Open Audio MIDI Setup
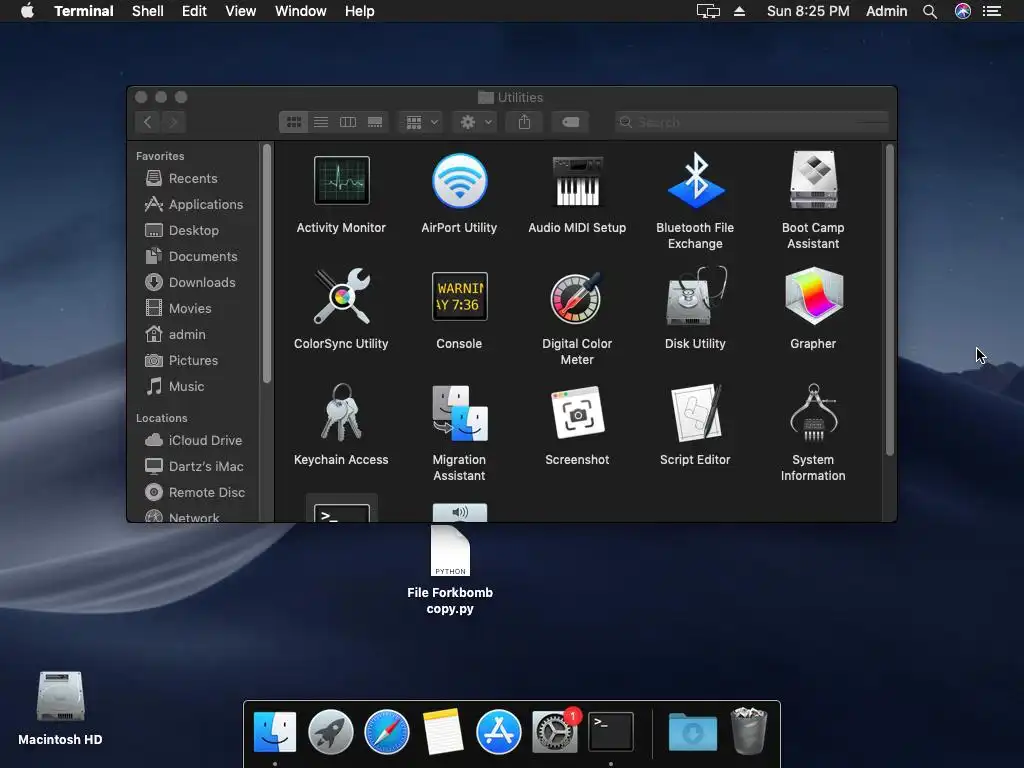 (x=577, y=181)
